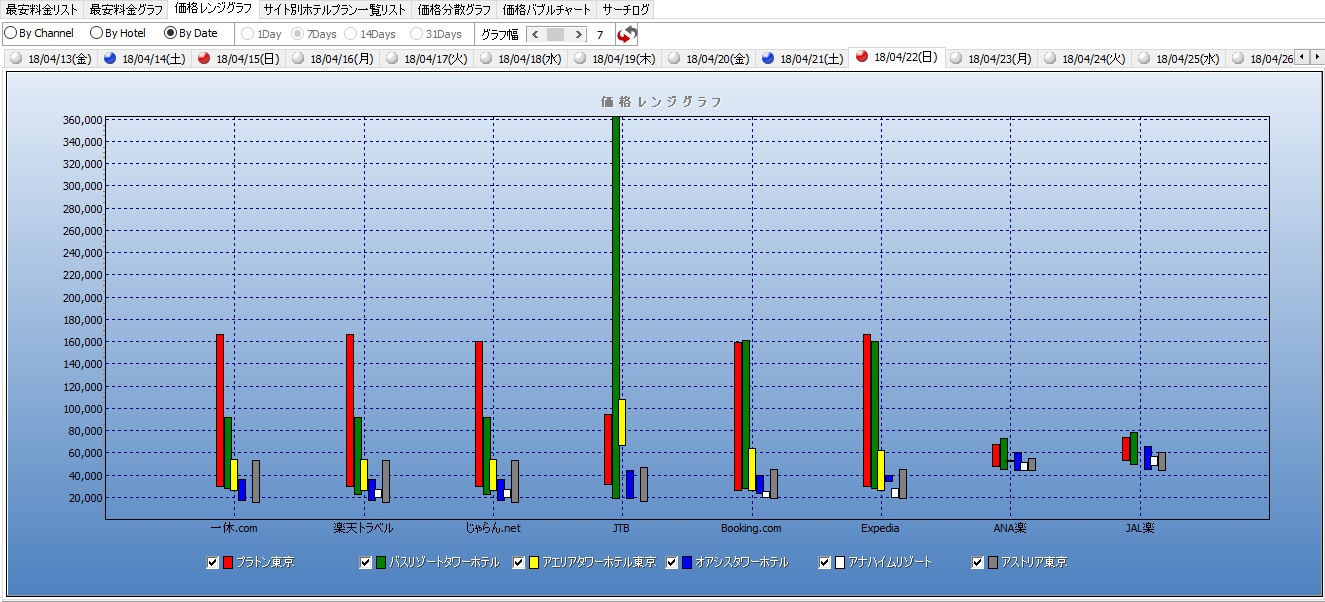Open the サーチログ tab

[626, 10]
